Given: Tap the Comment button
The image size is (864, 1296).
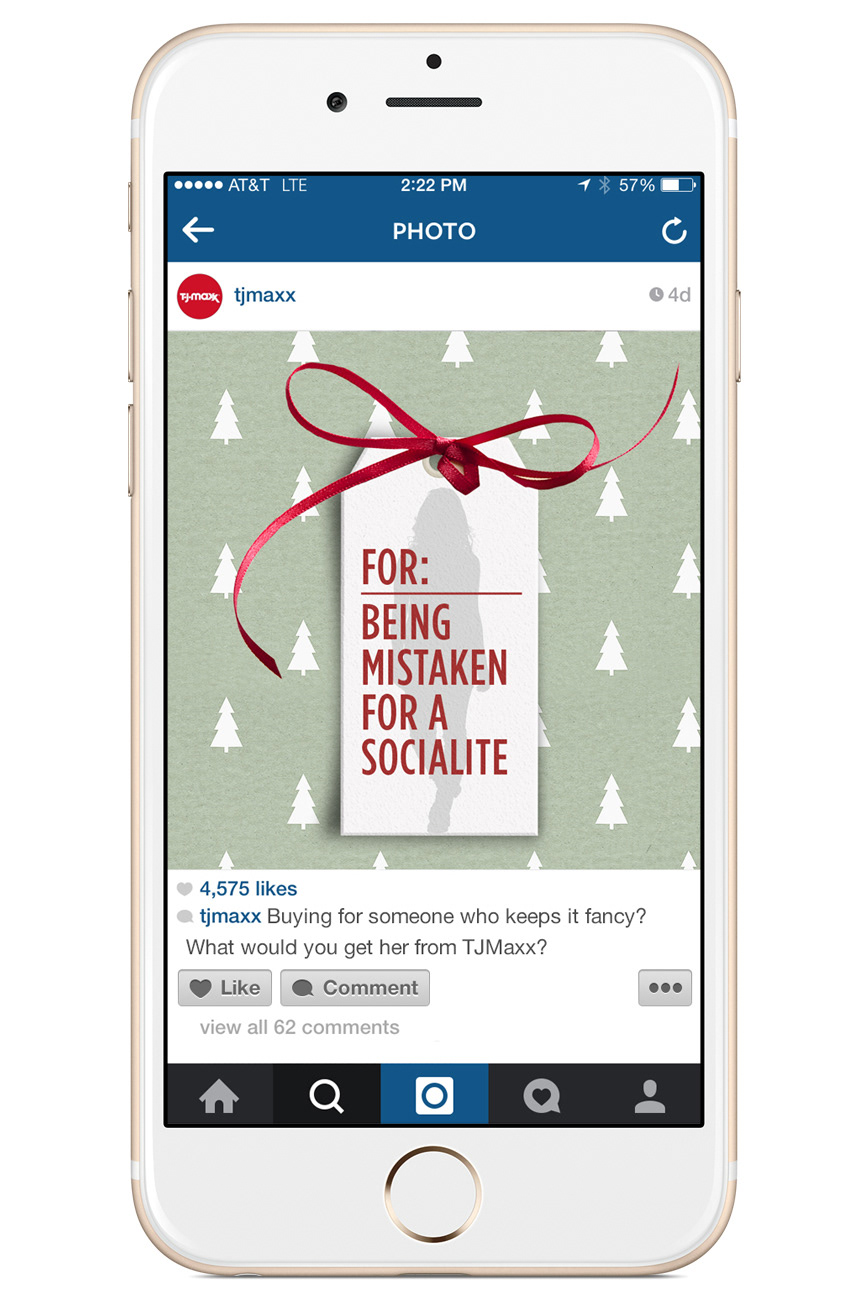Looking at the screenshot, I should (x=355, y=988).
